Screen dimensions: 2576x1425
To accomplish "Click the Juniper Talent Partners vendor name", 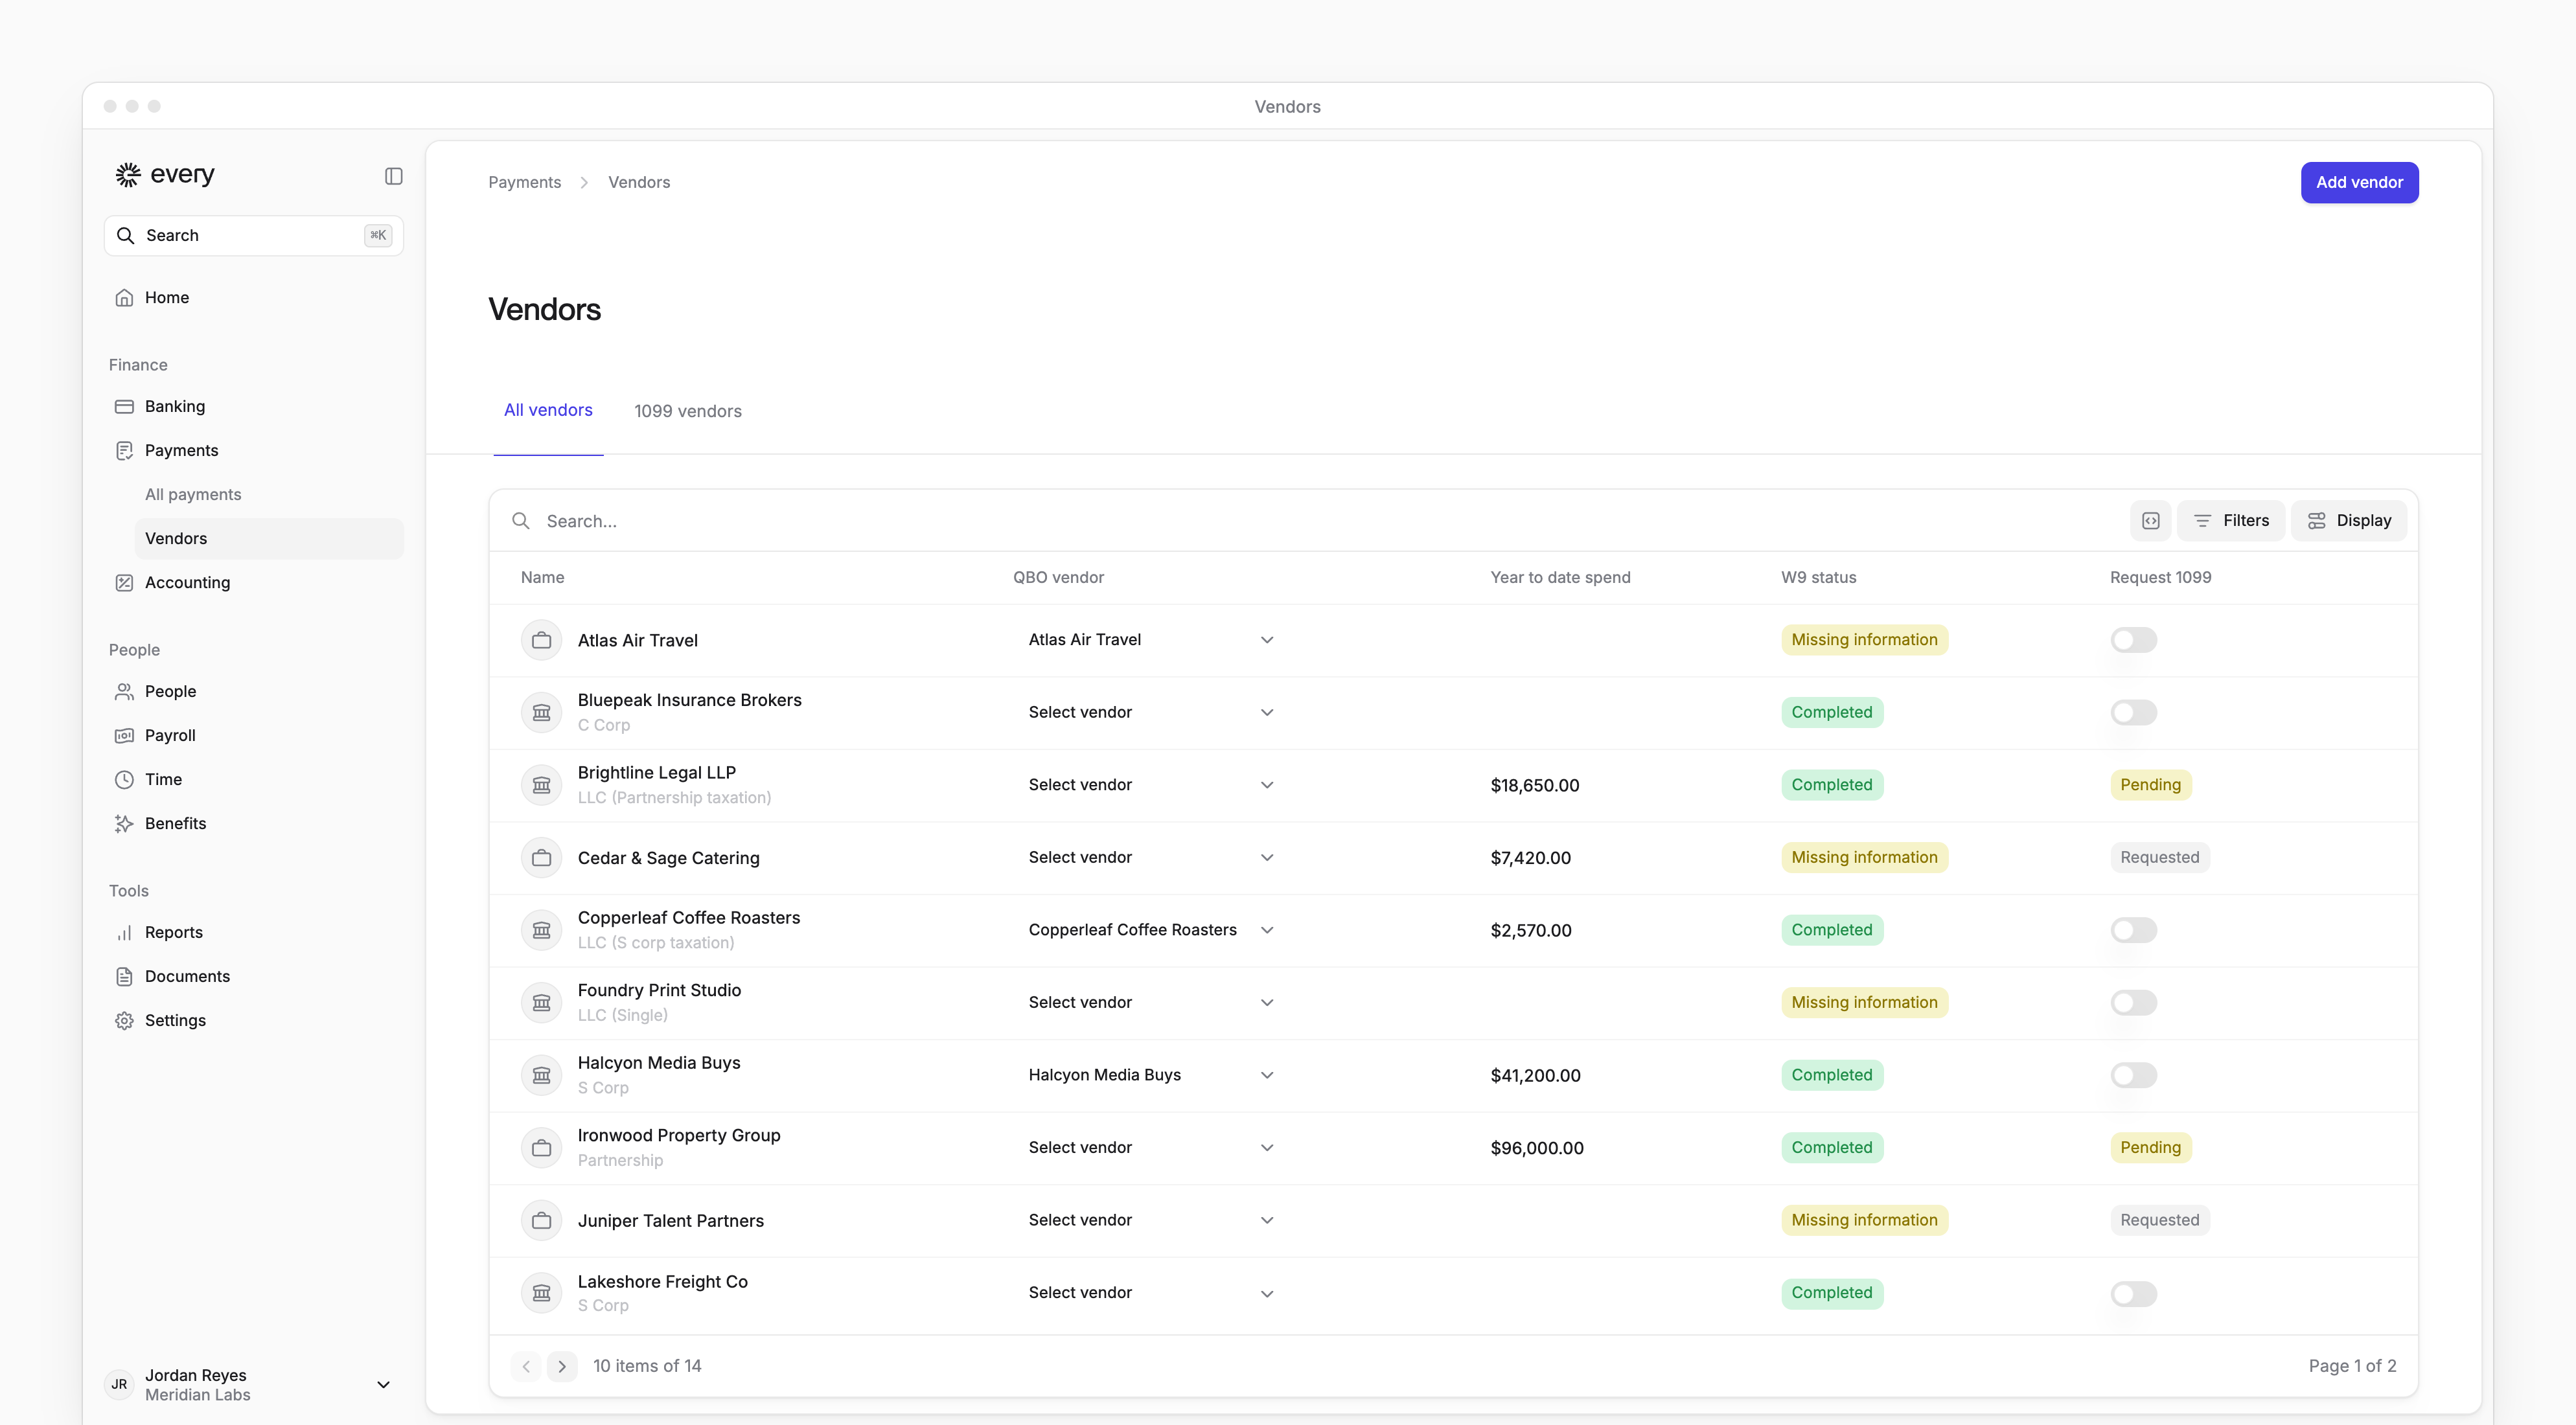I will click(671, 1220).
